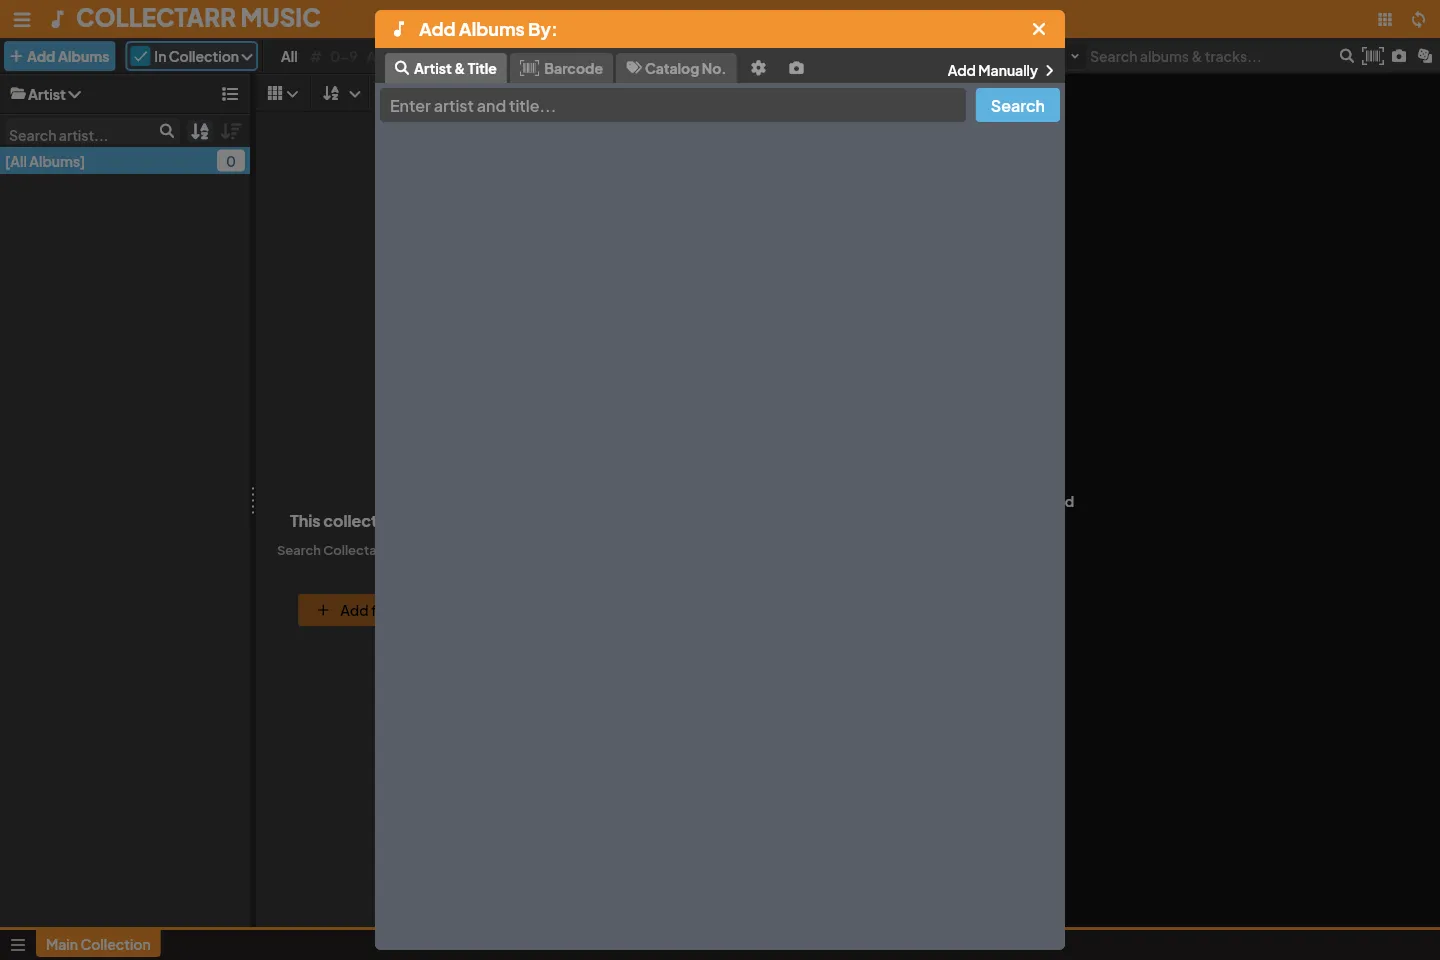
Task: Select the All letter filter
Action: (289, 57)
